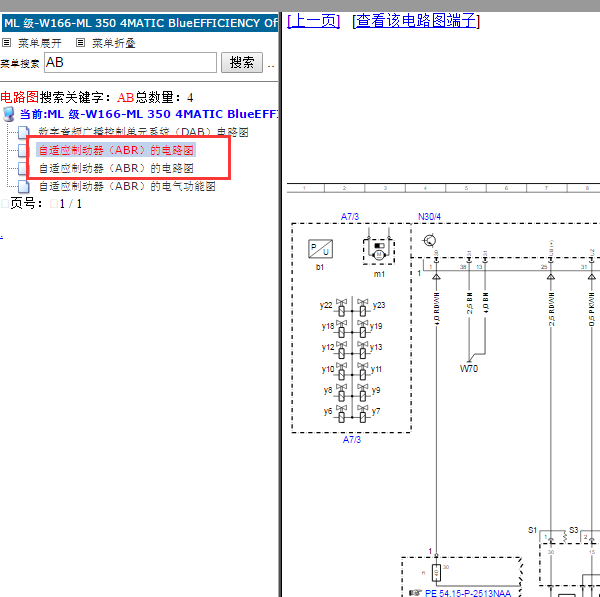The width and height of the screenshot is (600, 597).
Task: Click the 菜单折叠 label
Action: point(114,43)
